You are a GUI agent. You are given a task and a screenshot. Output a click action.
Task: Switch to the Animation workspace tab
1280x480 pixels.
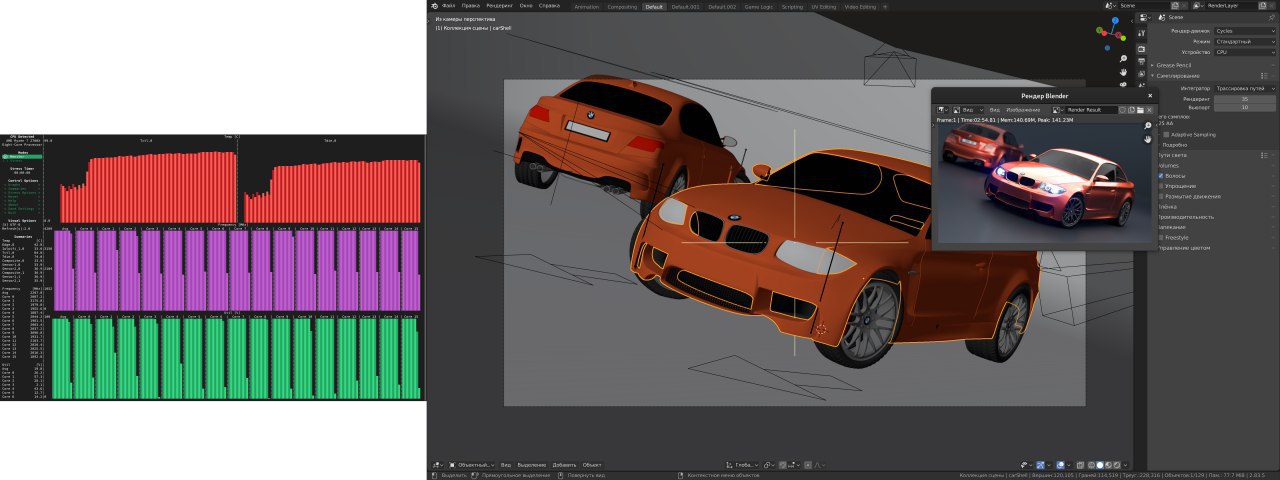point(587,6)
